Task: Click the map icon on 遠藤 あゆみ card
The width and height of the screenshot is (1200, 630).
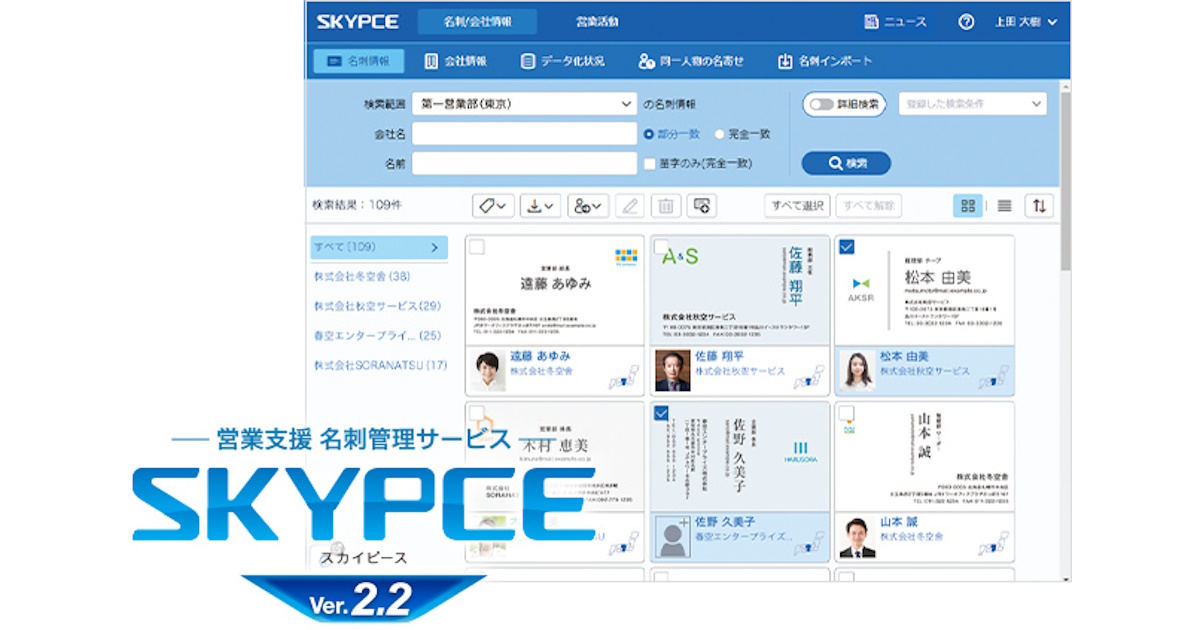Action: tap(624, 378)
